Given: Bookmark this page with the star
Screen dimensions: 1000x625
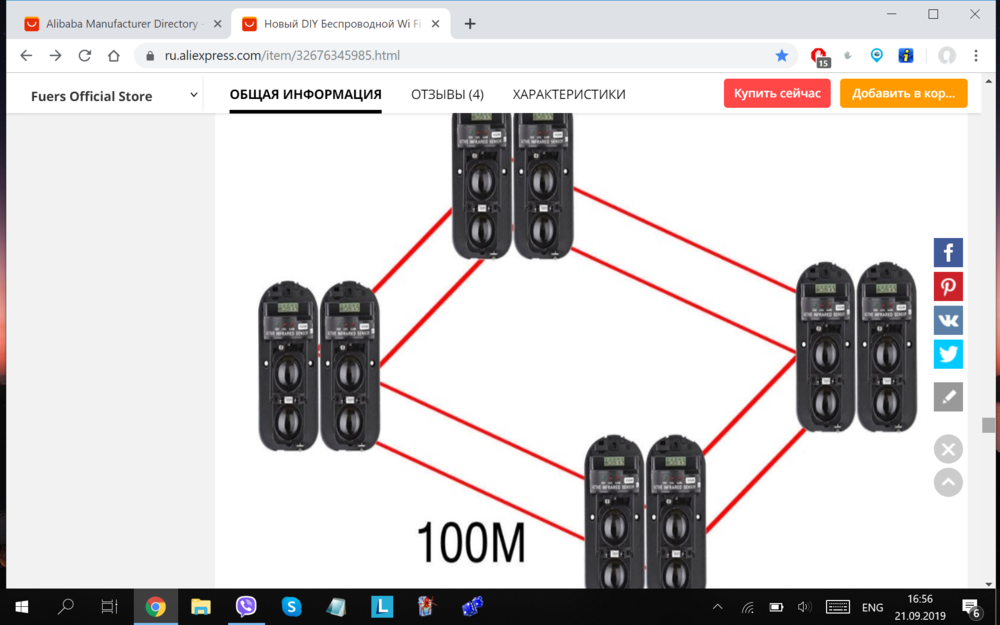Looking at the screenshot, I should (780, 56).
